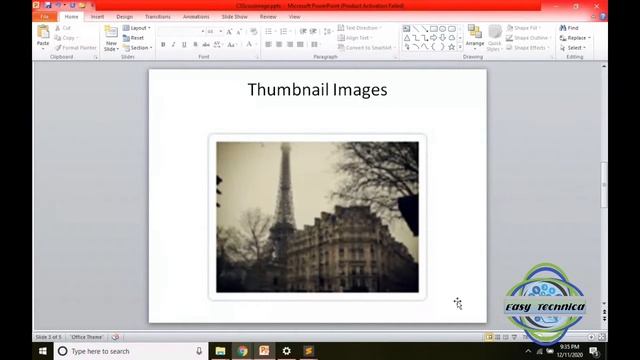This screenshot has height=360, width=640.
Task: Click the Numbering list icon
Action: tap(284, 31)
